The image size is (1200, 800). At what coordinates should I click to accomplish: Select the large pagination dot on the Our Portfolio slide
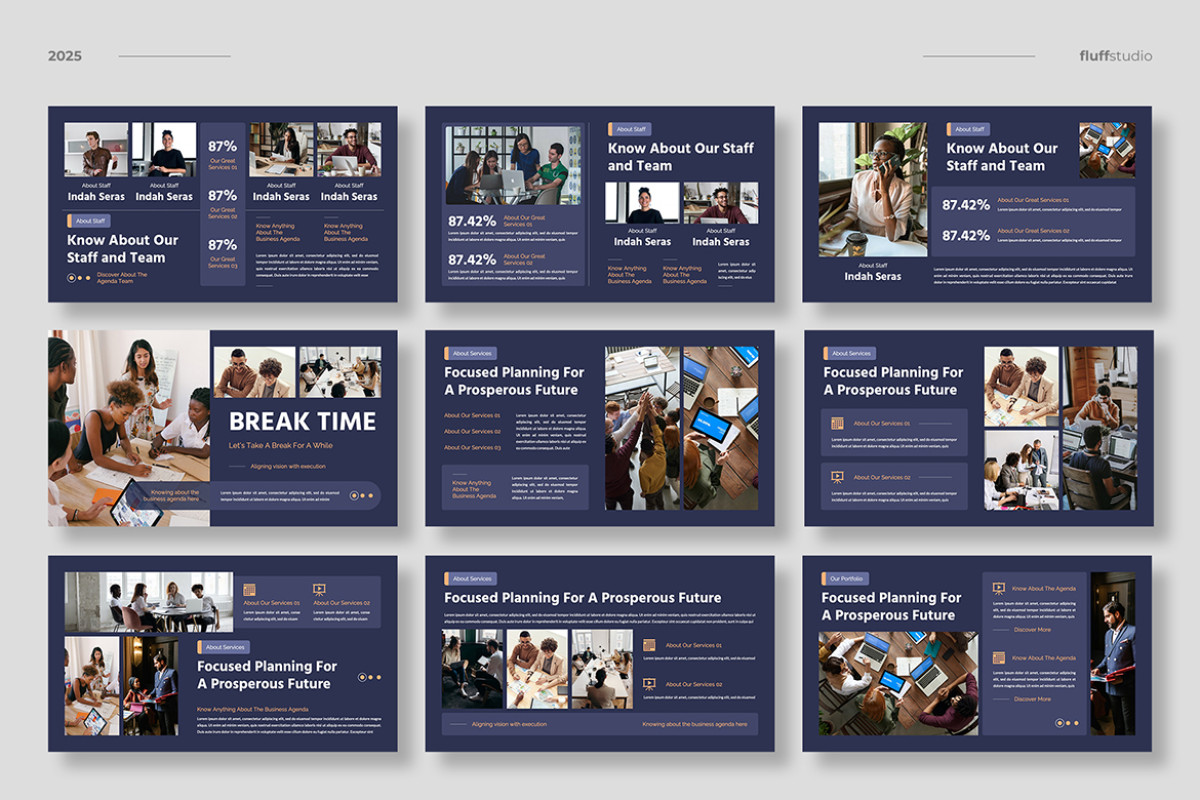(1060, 723)
